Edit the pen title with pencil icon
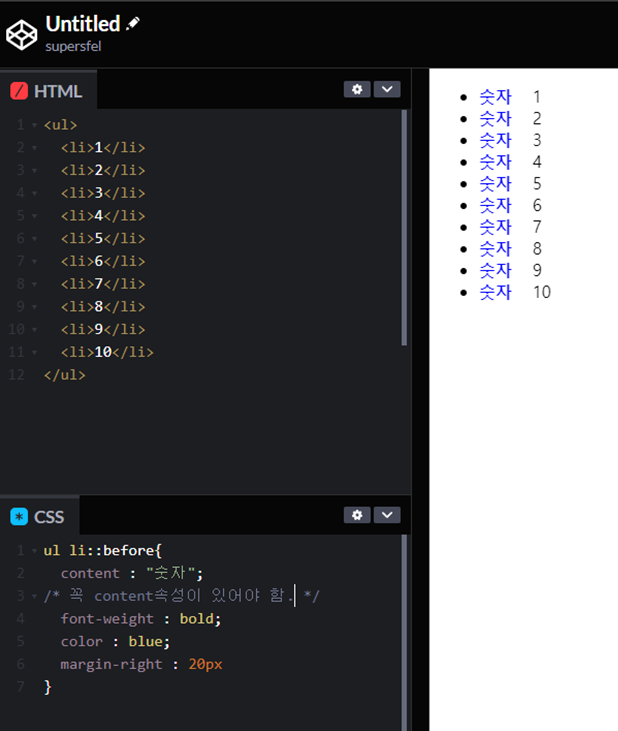The height and width of the screenshot is (731, 618). click(133, 23)
